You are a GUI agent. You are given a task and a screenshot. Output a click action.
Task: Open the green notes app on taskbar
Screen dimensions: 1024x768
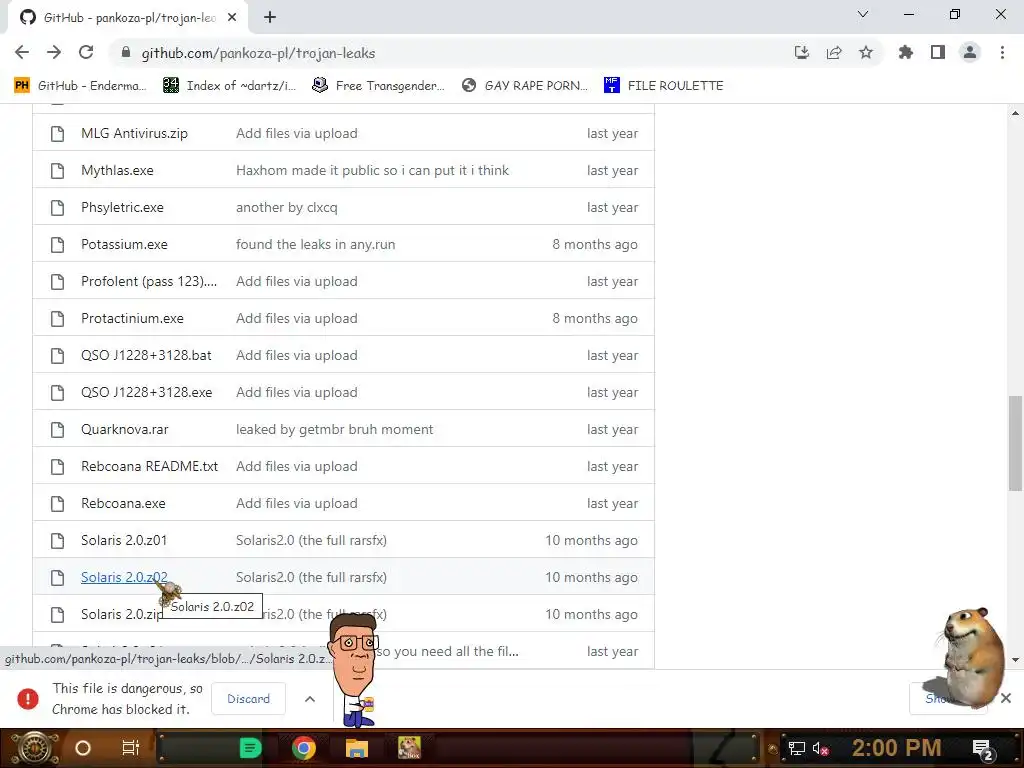(250, 748)
